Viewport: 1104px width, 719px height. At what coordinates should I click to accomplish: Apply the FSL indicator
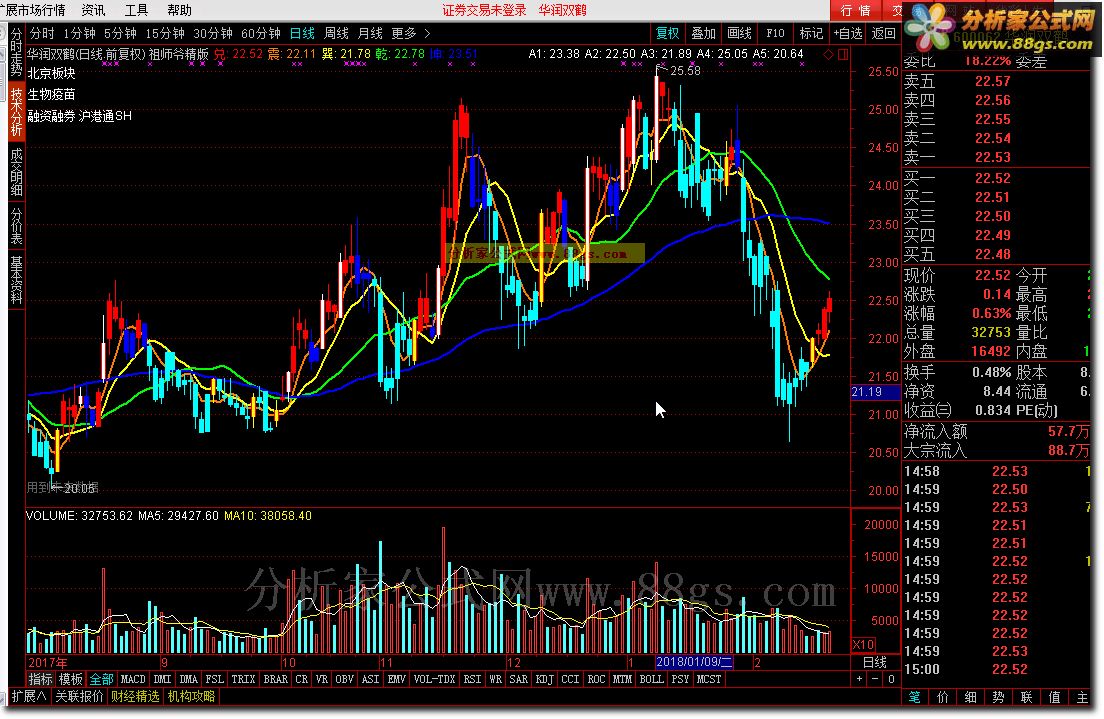tap(214, 679)
